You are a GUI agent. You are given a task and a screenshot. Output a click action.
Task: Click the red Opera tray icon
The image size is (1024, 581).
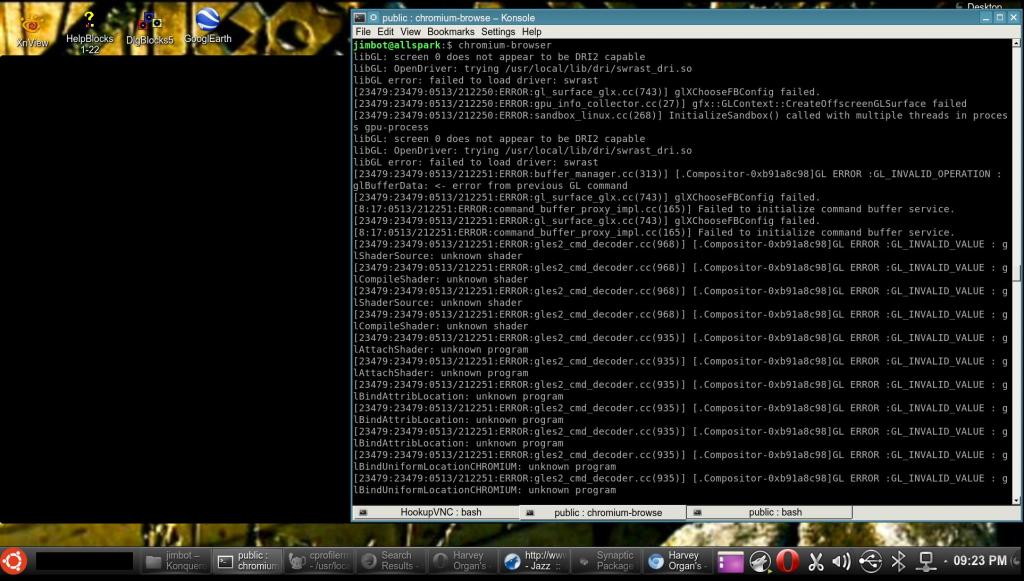(787, 562)
